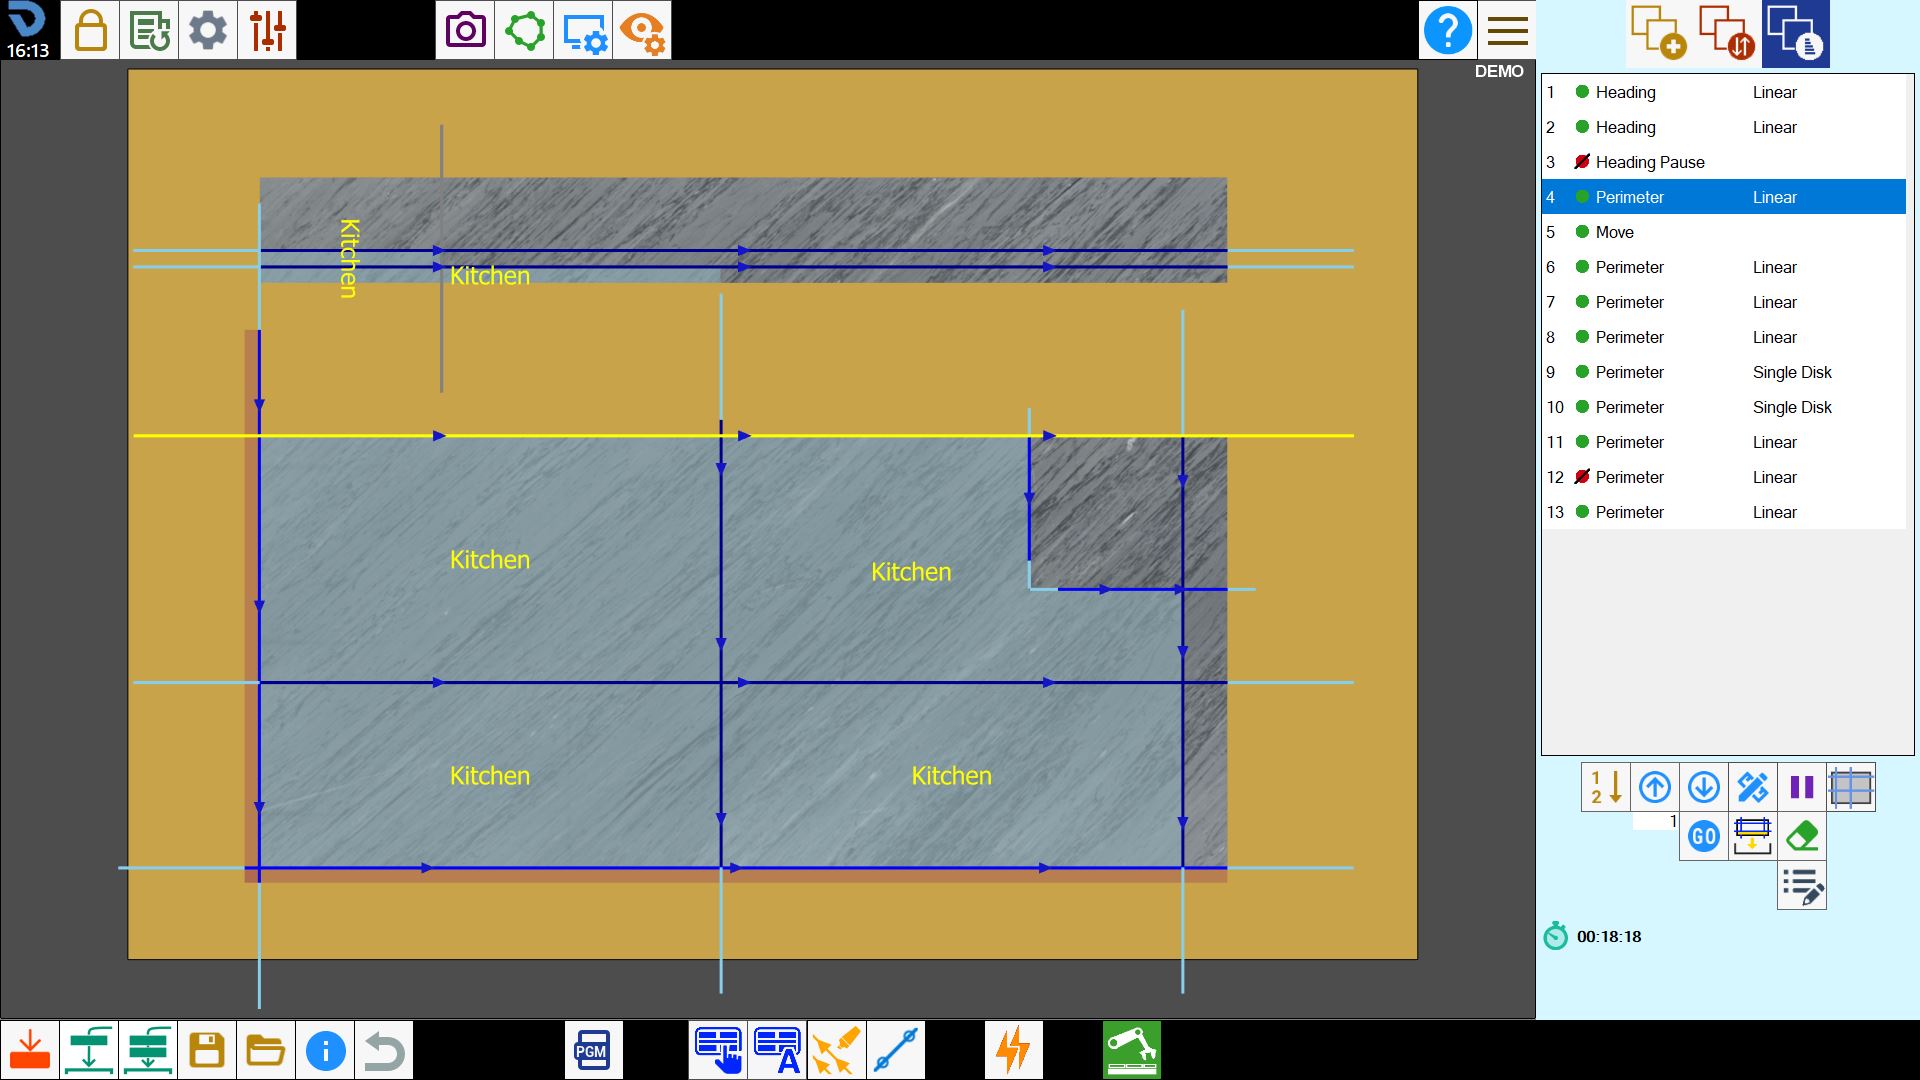Click the automatic nesting A icon
The image size is (1920, 1080).
(777, 1050)
